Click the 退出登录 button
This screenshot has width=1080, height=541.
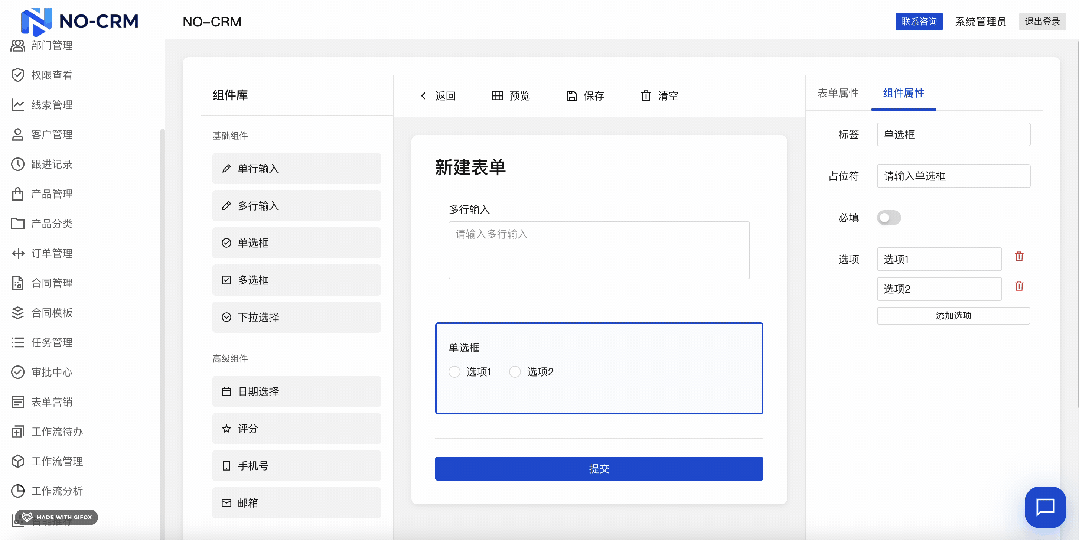[x=1042, y=21]
